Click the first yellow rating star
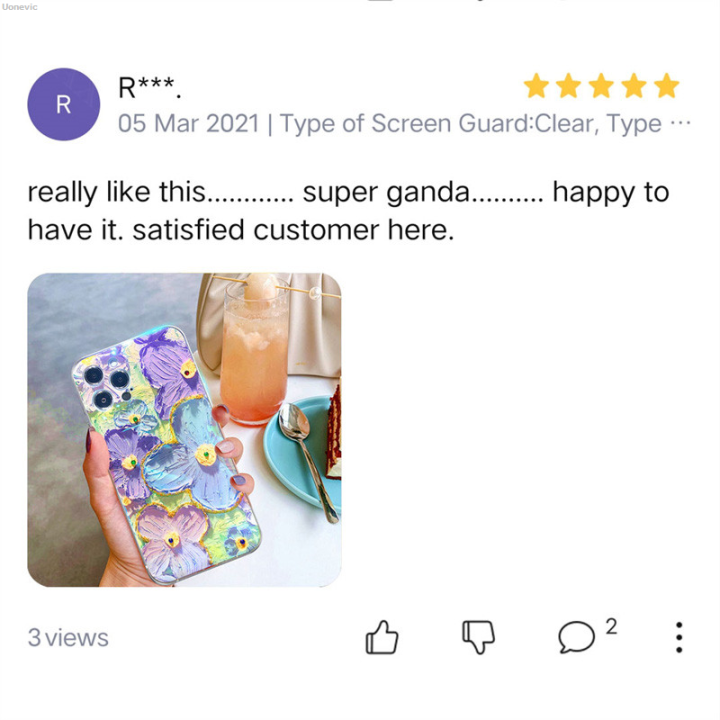 point(536,86)
